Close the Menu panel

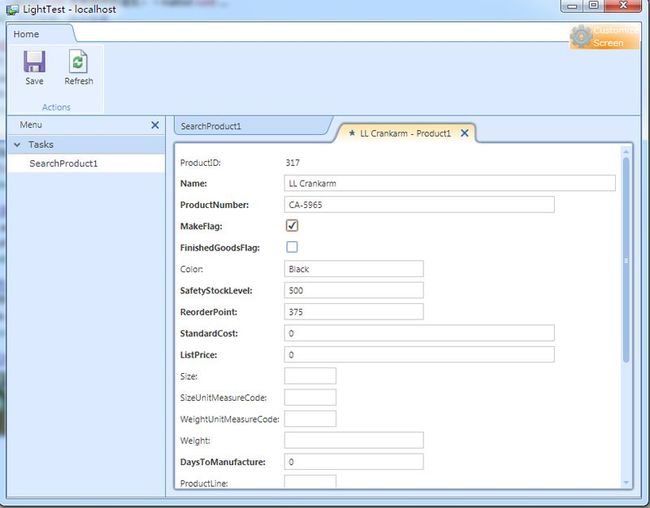[x=155, y=125]
